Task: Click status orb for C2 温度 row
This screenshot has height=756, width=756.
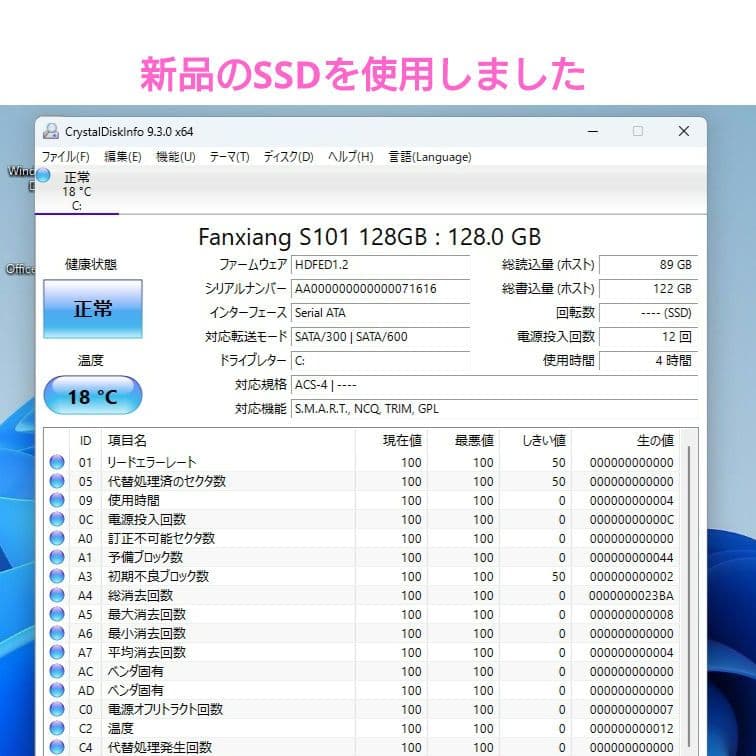Action: 57,728
